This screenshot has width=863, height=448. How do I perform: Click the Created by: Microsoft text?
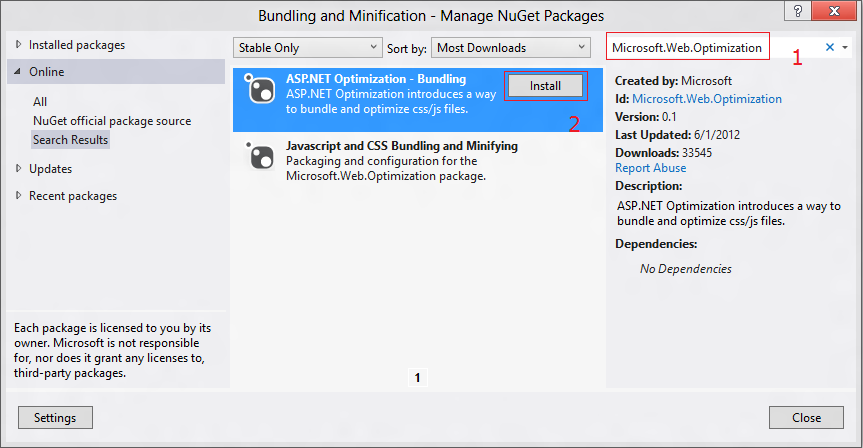click(673, 81)
